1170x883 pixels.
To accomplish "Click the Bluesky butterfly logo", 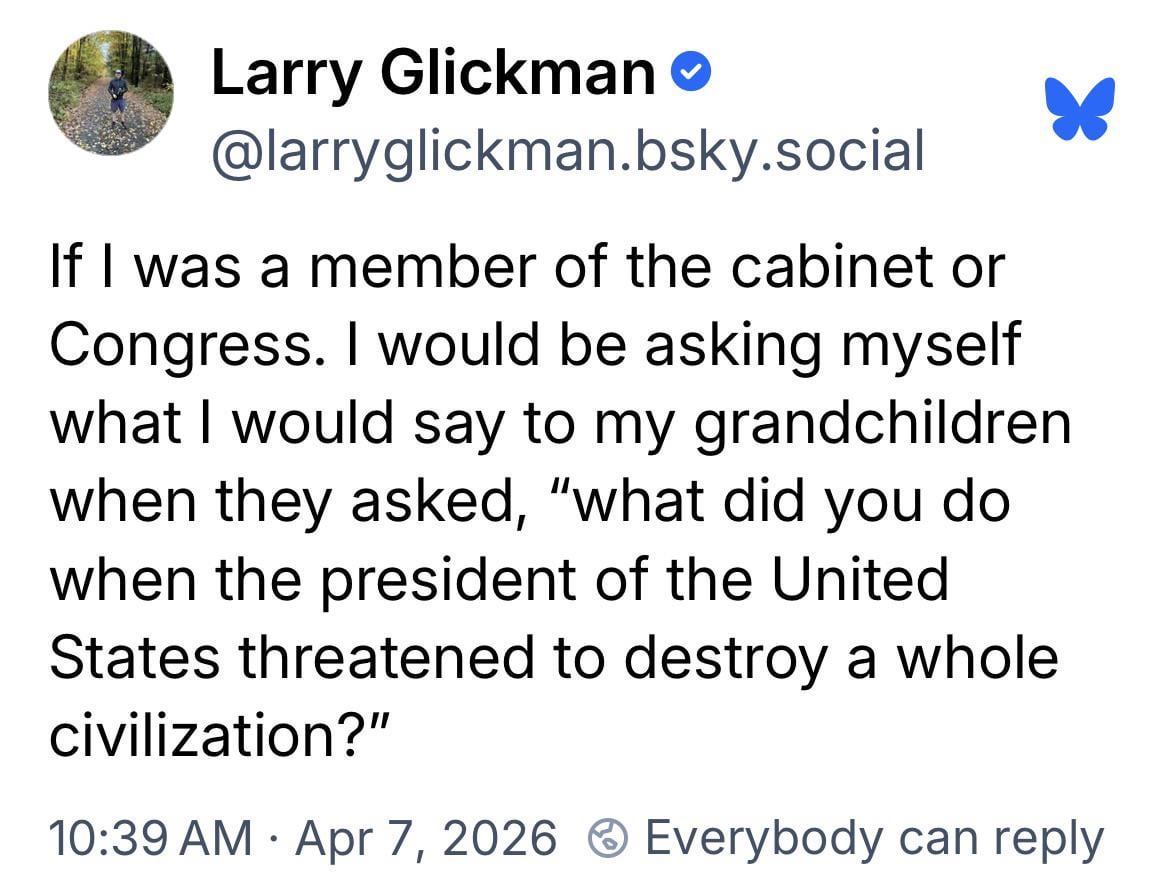I will point(1080,108).
